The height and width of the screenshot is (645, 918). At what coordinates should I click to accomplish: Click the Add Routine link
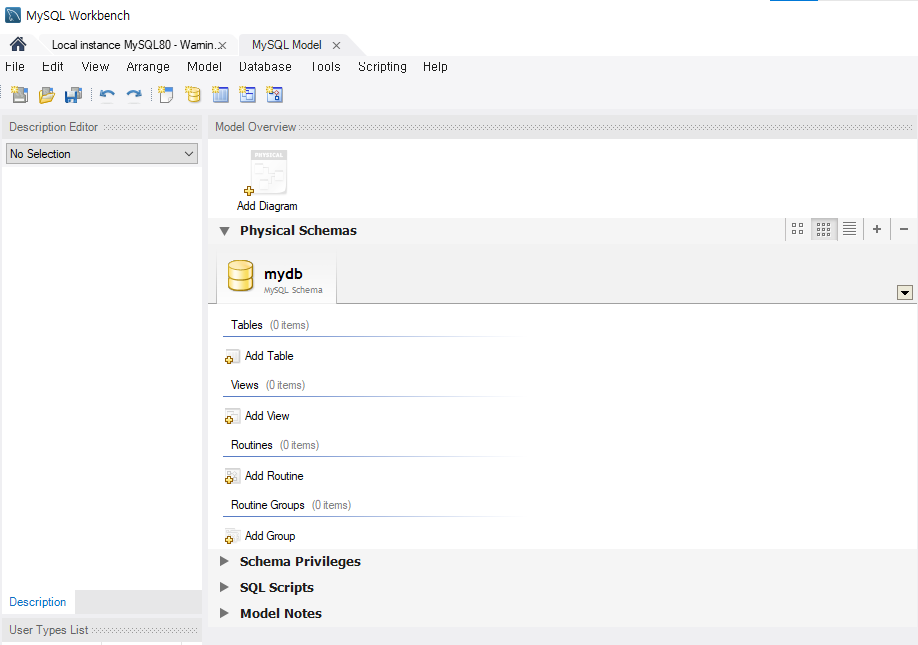coord(274,476)
